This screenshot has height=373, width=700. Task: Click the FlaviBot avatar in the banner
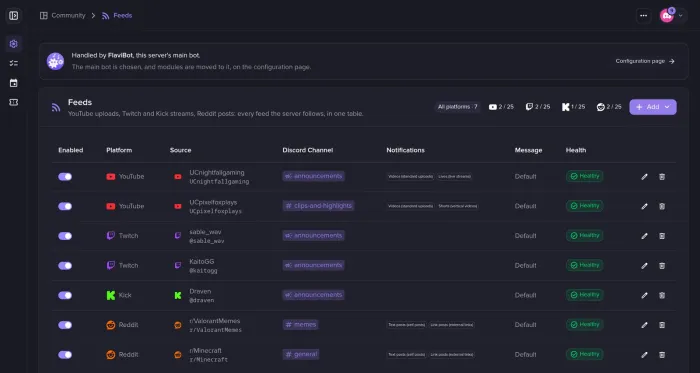(55, 61)
